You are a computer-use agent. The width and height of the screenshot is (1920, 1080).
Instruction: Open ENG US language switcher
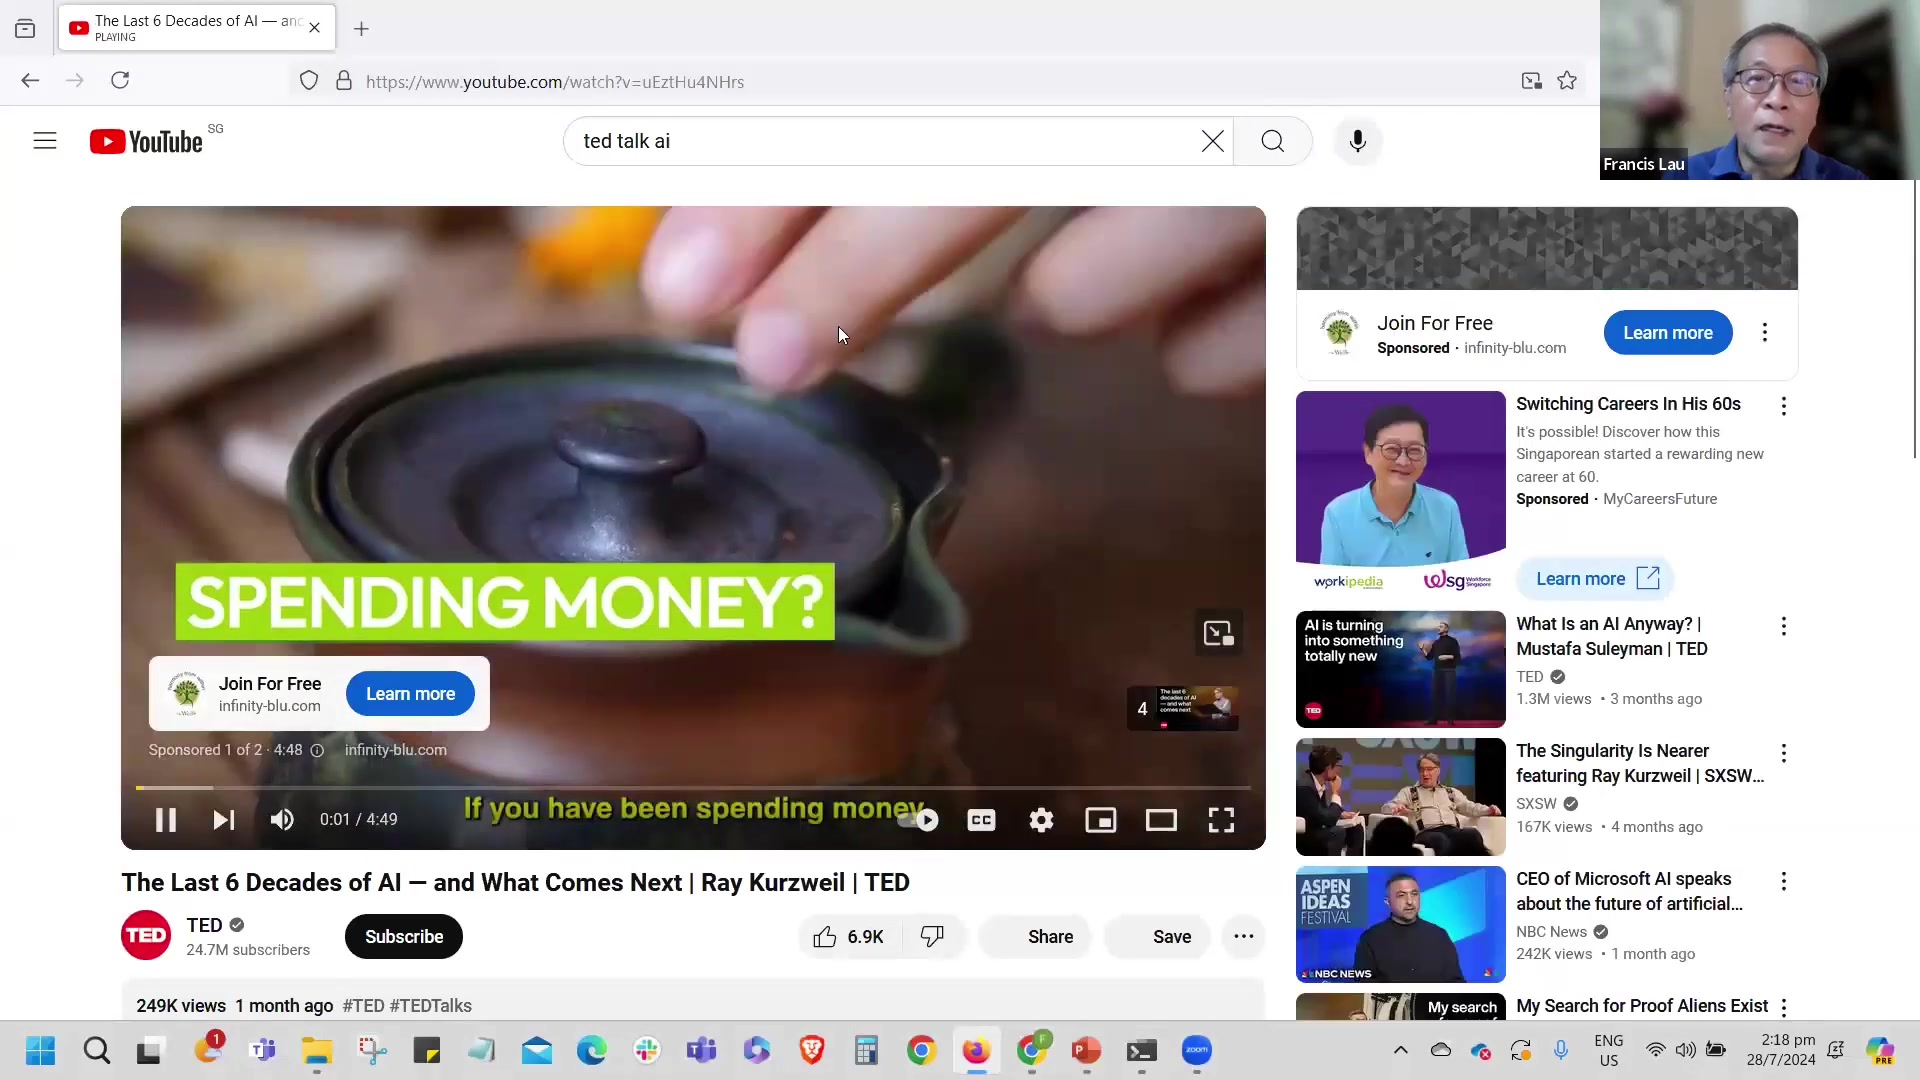[x=1608, y=1051]
